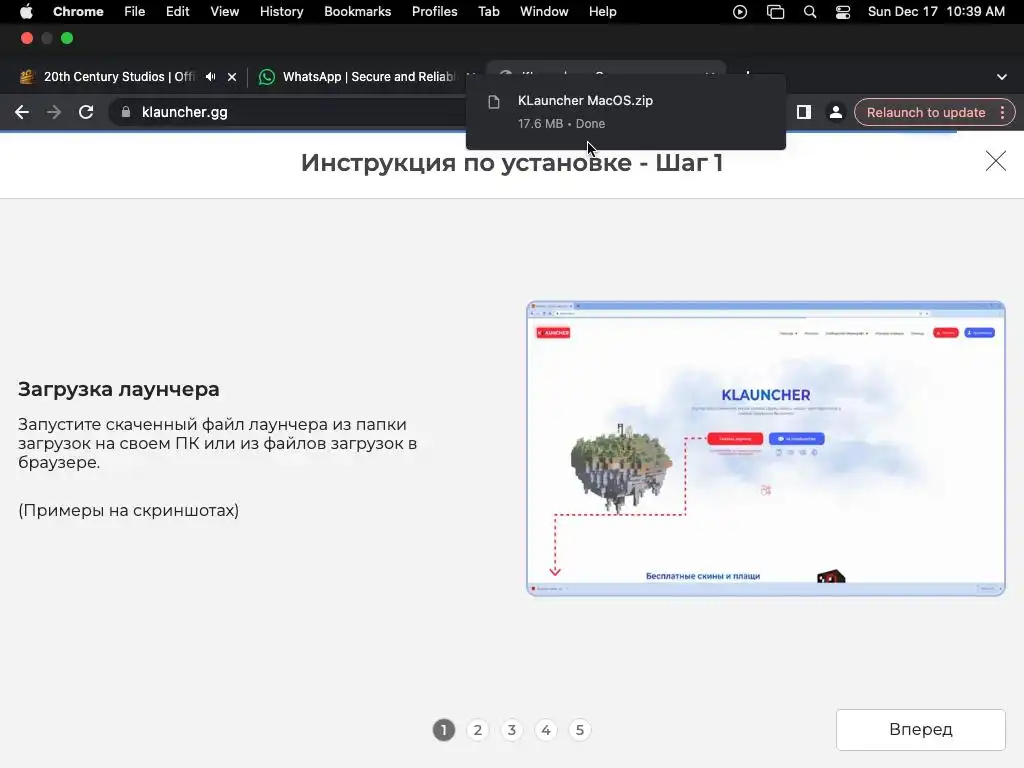Switch to the WhatsApp tab
The image size is (1024, 768).
coord(369,76)
